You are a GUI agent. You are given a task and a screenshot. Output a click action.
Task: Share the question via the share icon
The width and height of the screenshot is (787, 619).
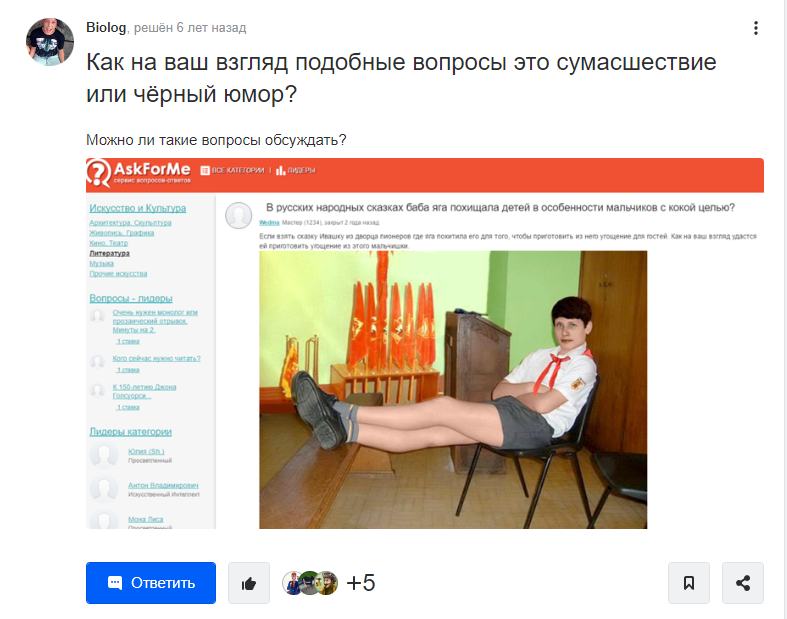(743, 583)
